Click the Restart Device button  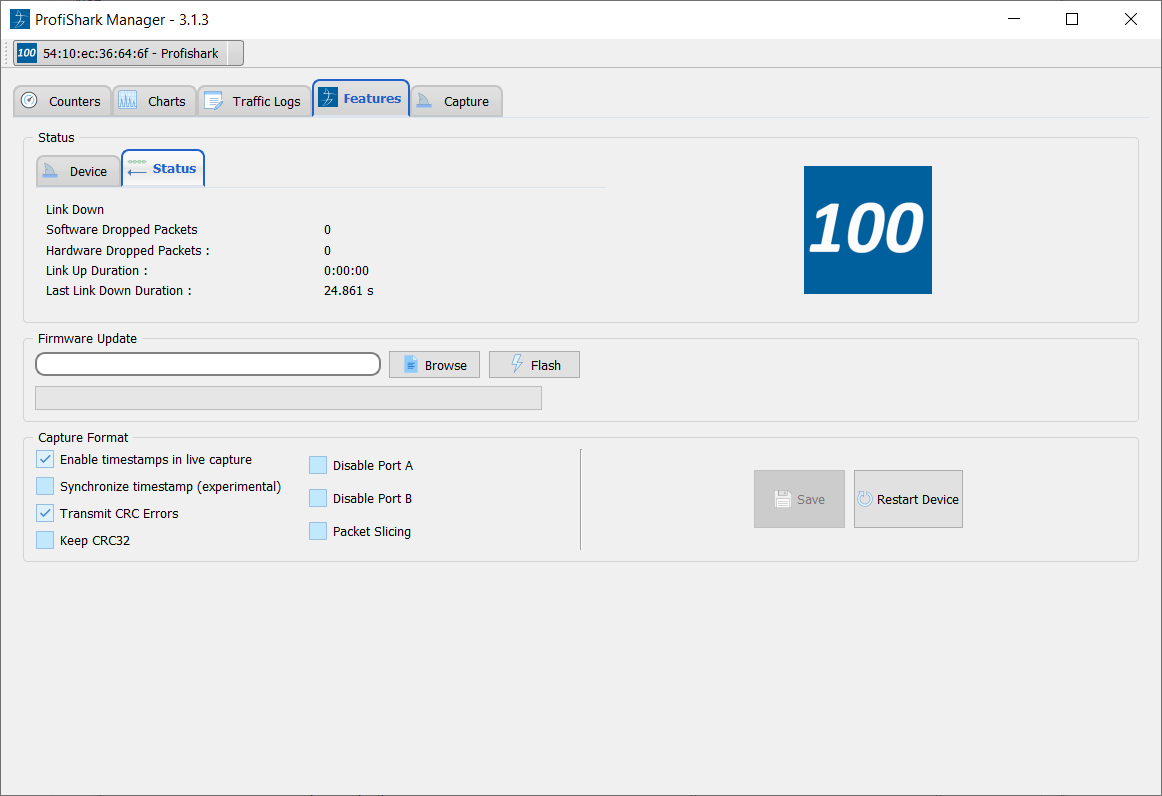pyautogui.click(x=908, y=499)
